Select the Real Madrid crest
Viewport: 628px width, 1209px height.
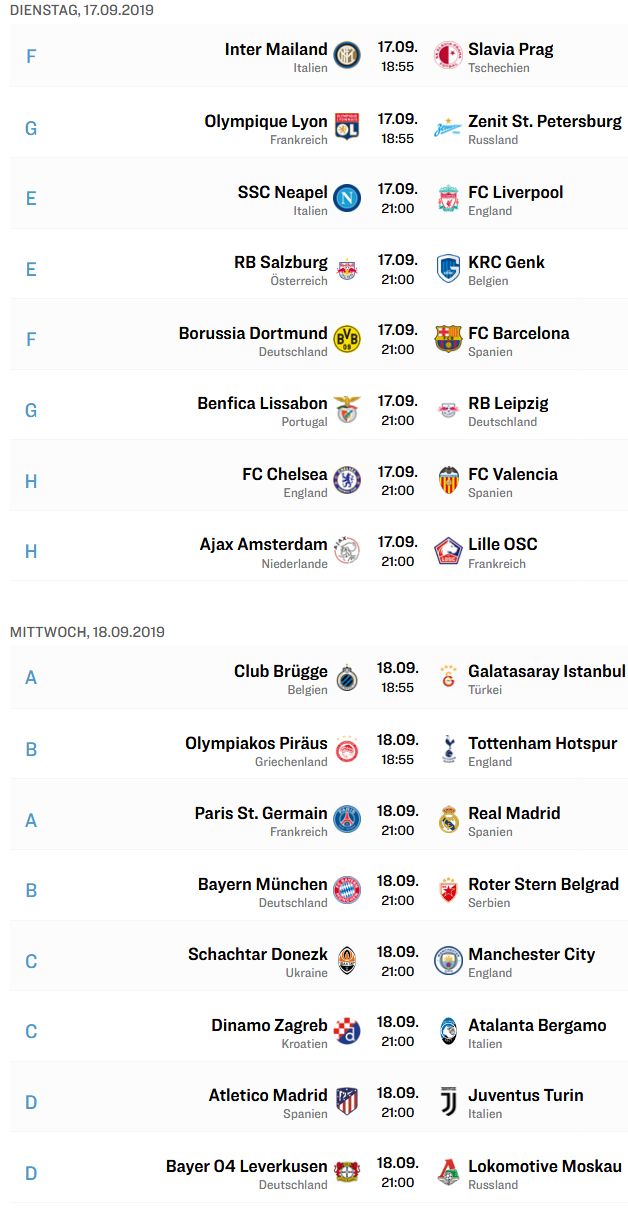click(x=448, y=819)
